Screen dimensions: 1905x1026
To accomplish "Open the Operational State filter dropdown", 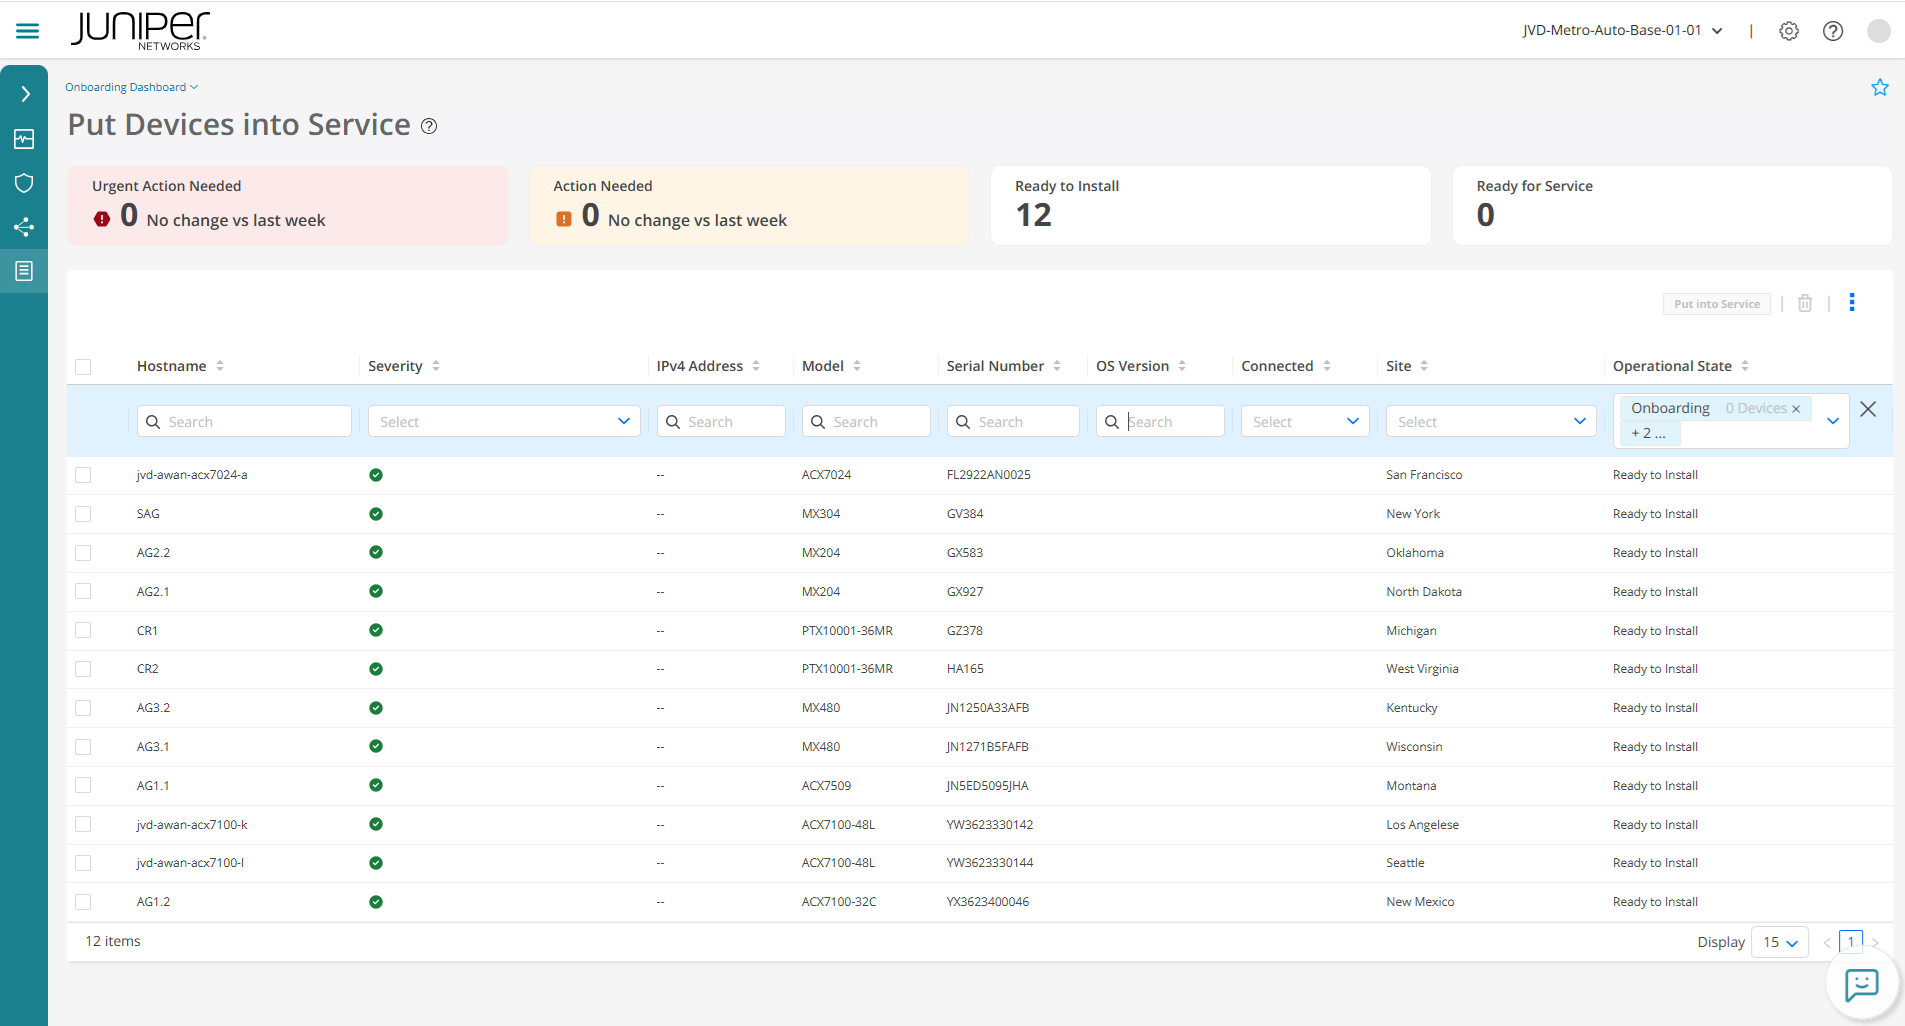I will (x=1832, y=421).
